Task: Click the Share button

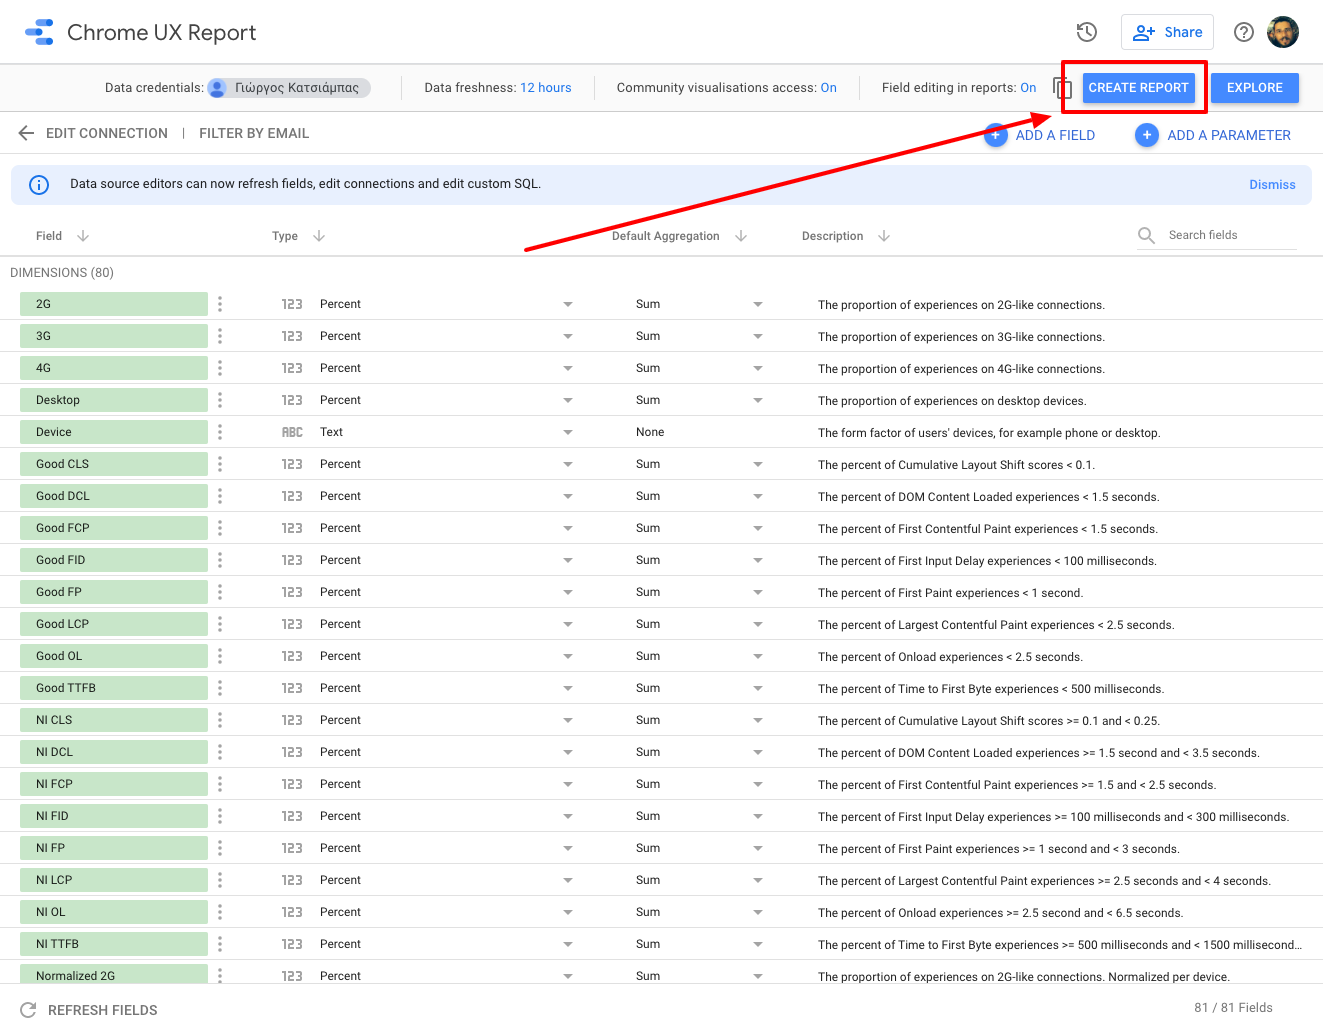Action: point(1167,32)
